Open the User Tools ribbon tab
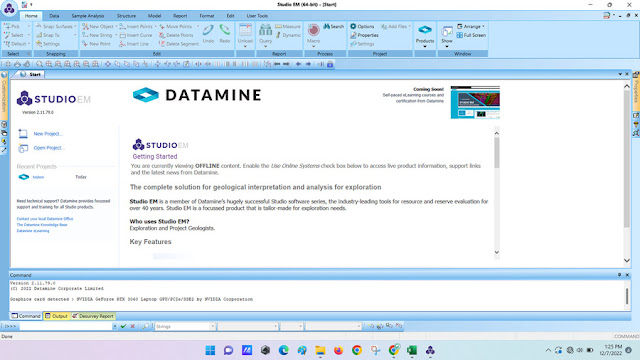This screenshot has width=640, height=360. click(x=257, y=16)
